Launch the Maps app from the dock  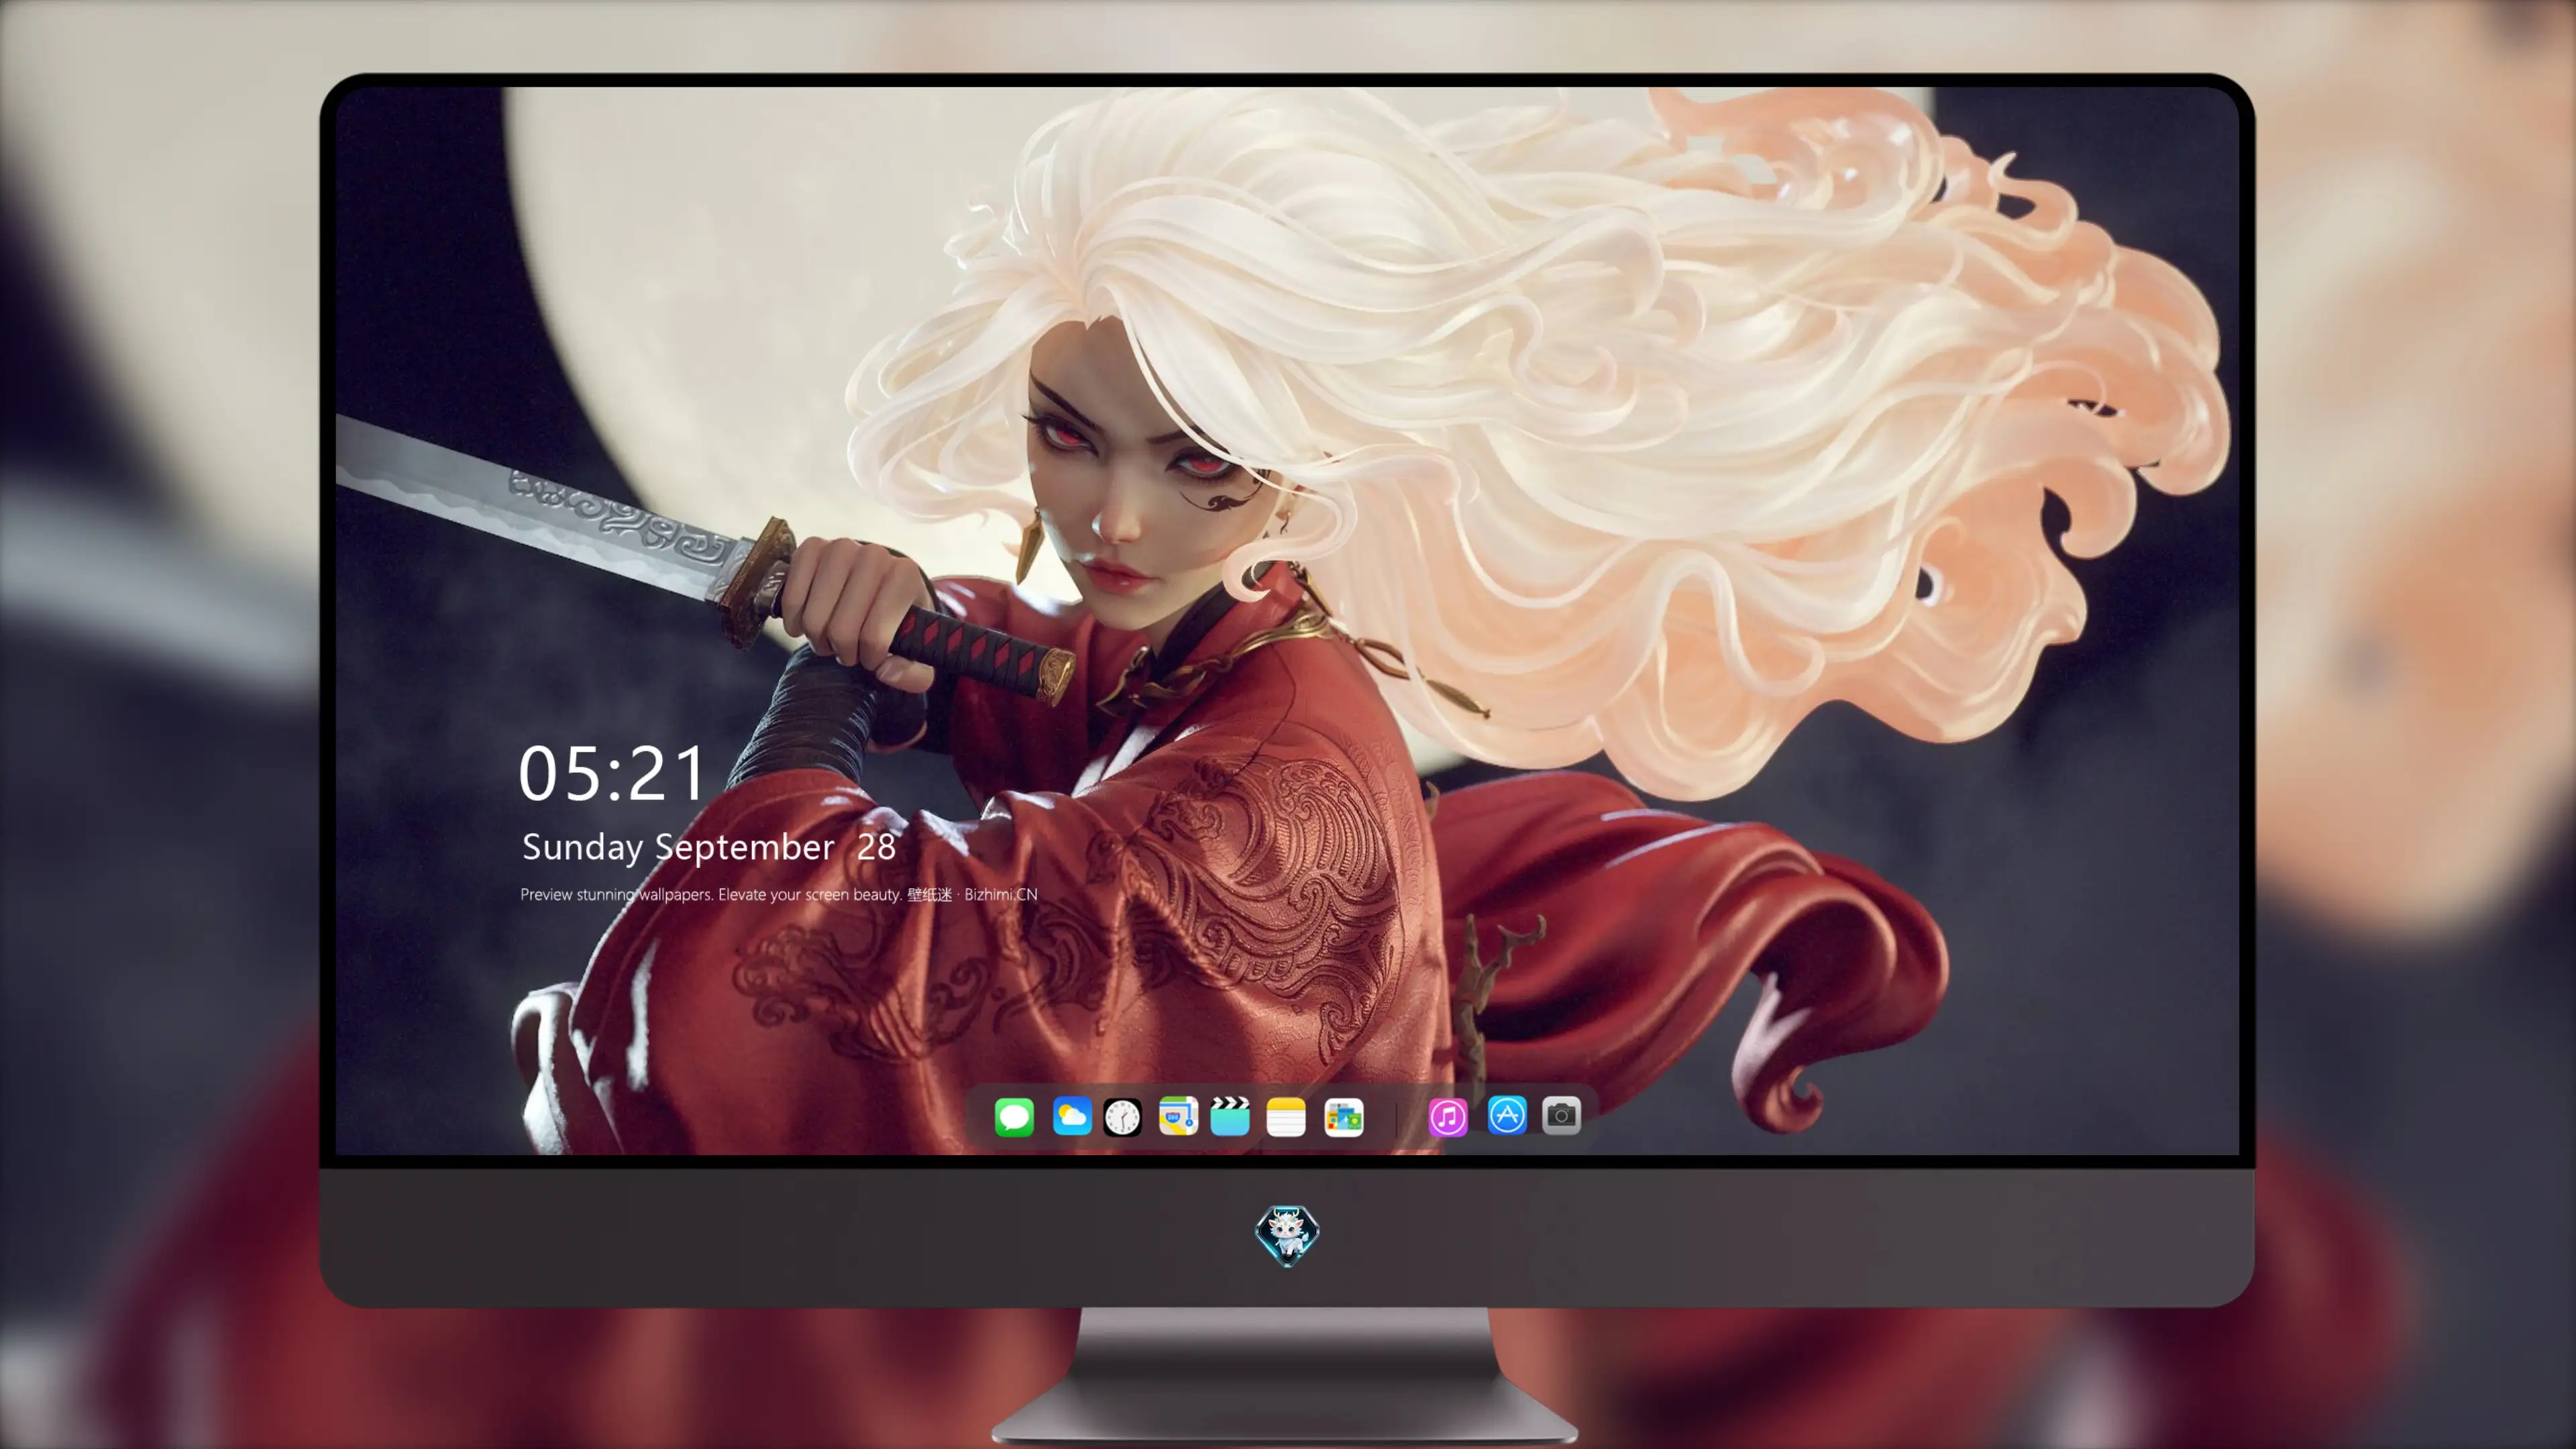1178,1116
